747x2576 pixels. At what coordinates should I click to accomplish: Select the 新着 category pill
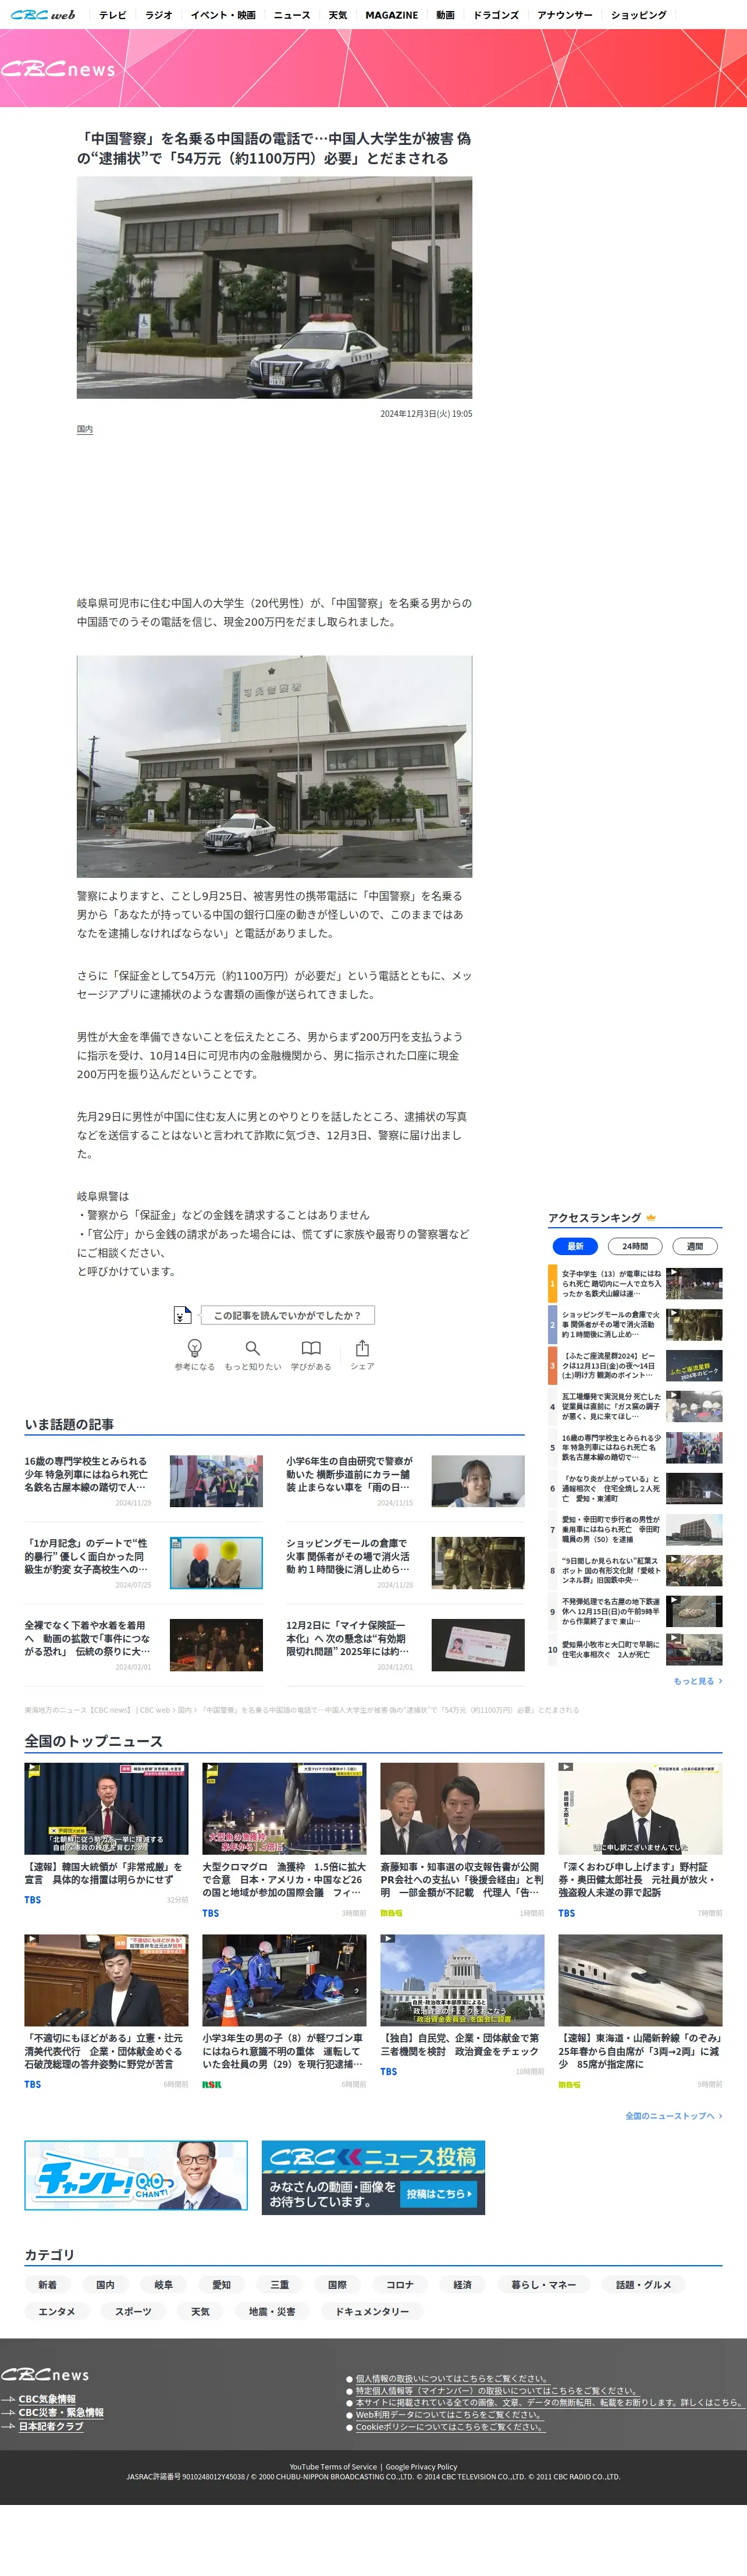point(48,2285)
